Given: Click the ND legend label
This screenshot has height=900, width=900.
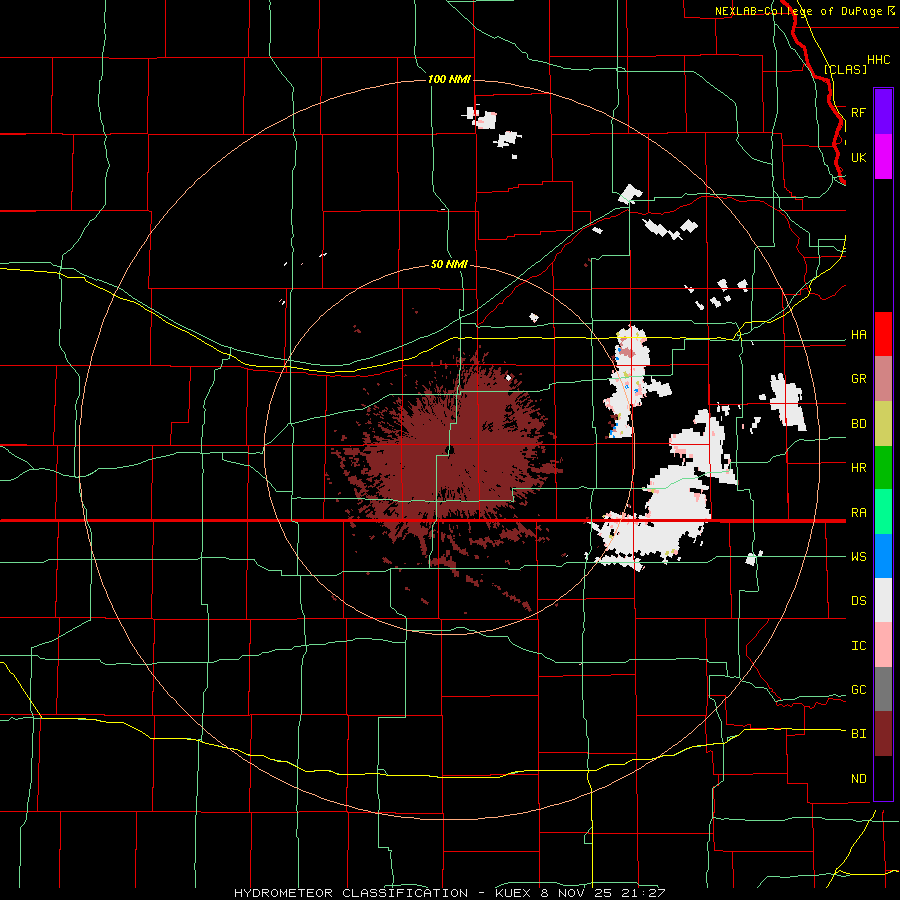Looking at the screenshot, I should (x=858, y=778).
